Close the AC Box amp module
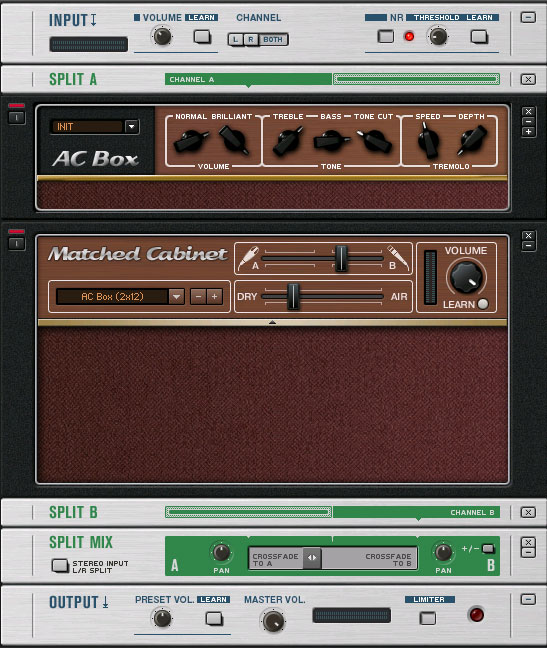 [528, 112]
